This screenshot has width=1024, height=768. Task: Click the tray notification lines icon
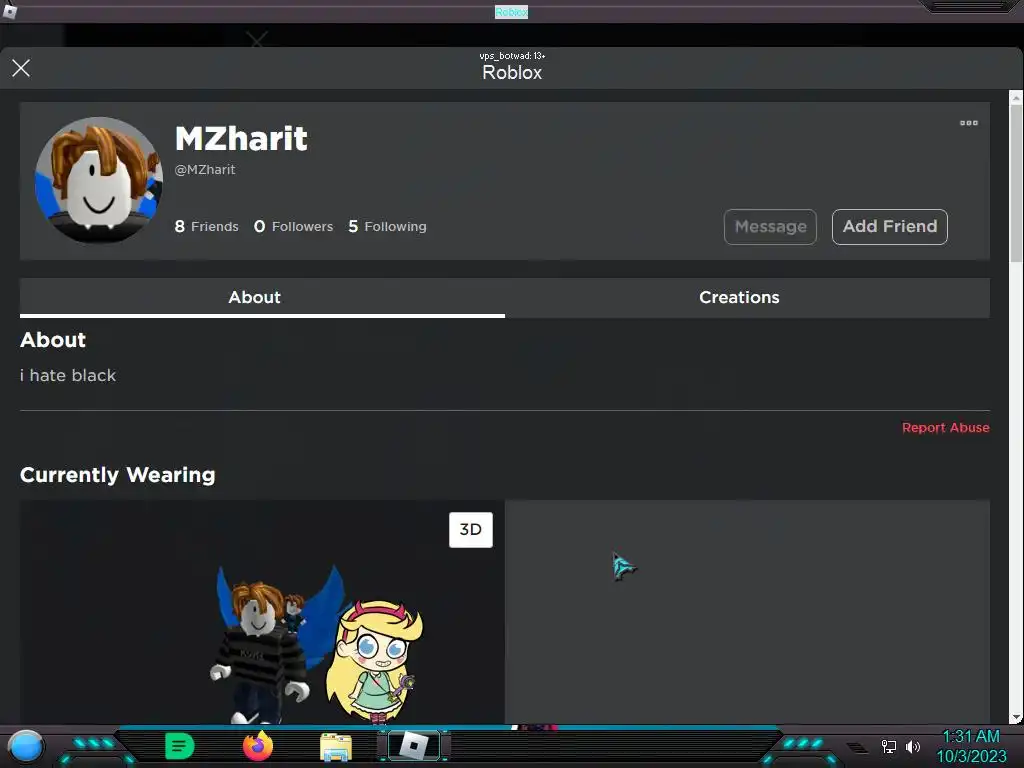click(857, 747)
